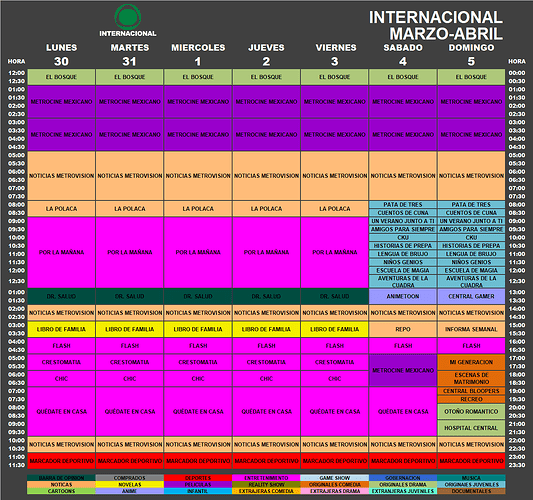Viewport: 533px width, 500px height.
Task: Click Marcador Deportivo on Wednesday
Action: tap(198, 461)
